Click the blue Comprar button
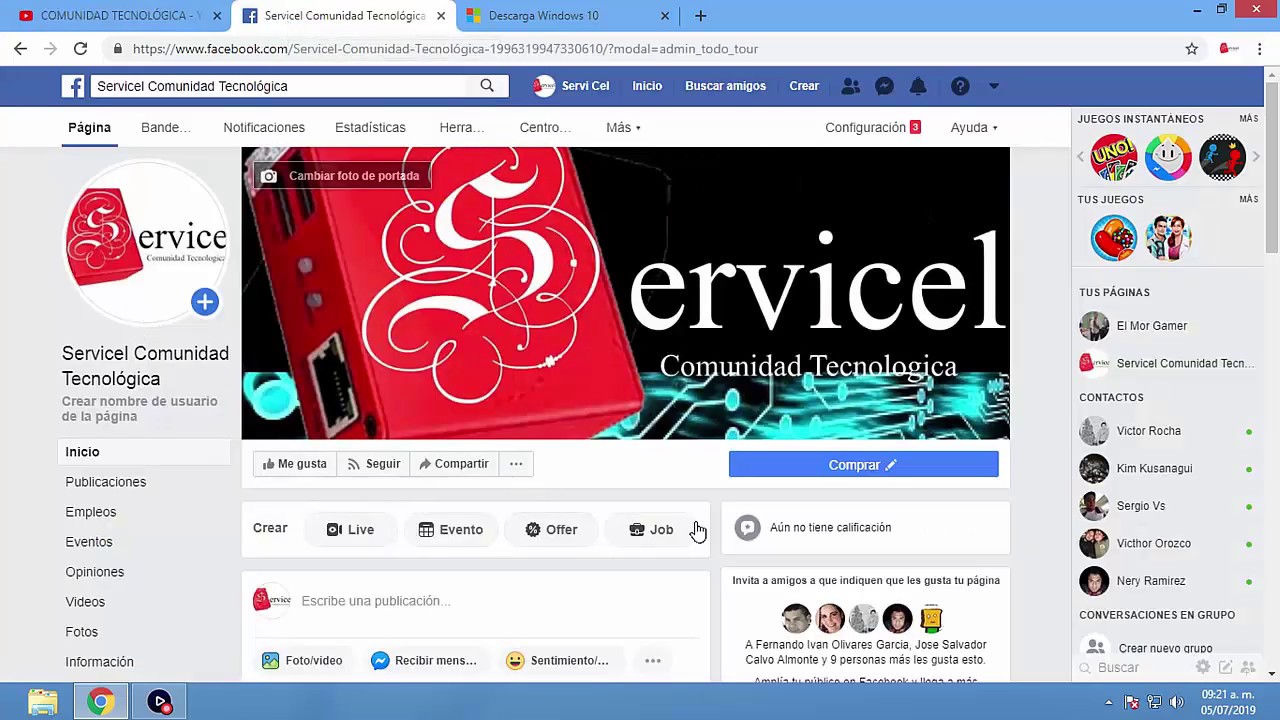This screenshot has width=1280, height=720. point(863,465)
